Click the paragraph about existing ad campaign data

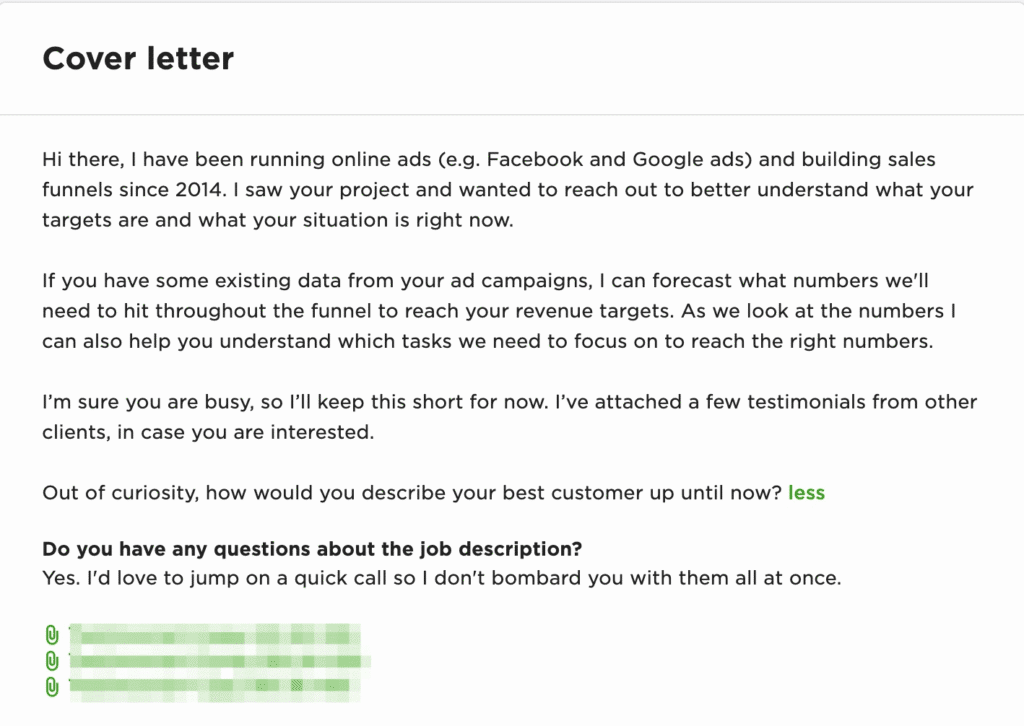pyautogui.click(x=500, y=311)
